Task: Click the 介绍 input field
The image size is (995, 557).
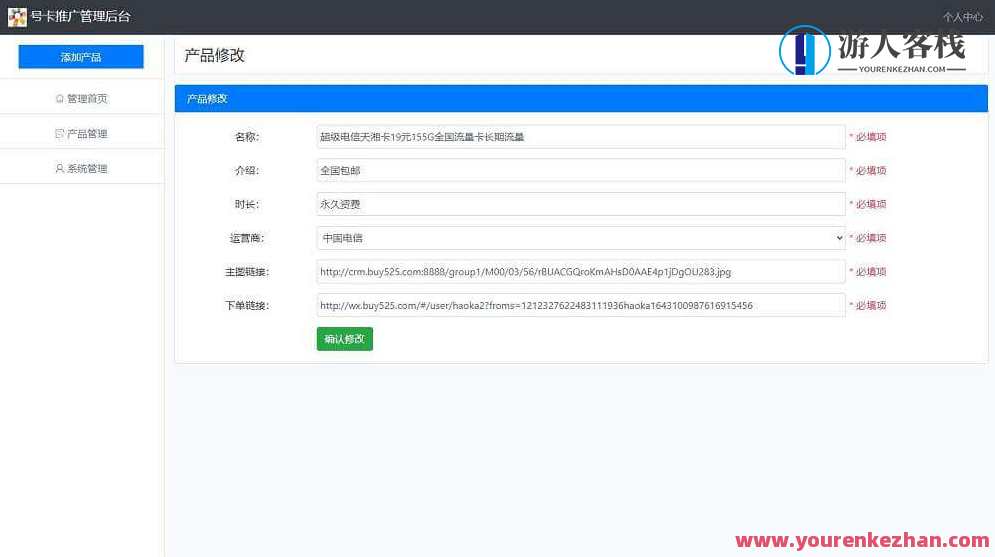Action: [581, 170]
